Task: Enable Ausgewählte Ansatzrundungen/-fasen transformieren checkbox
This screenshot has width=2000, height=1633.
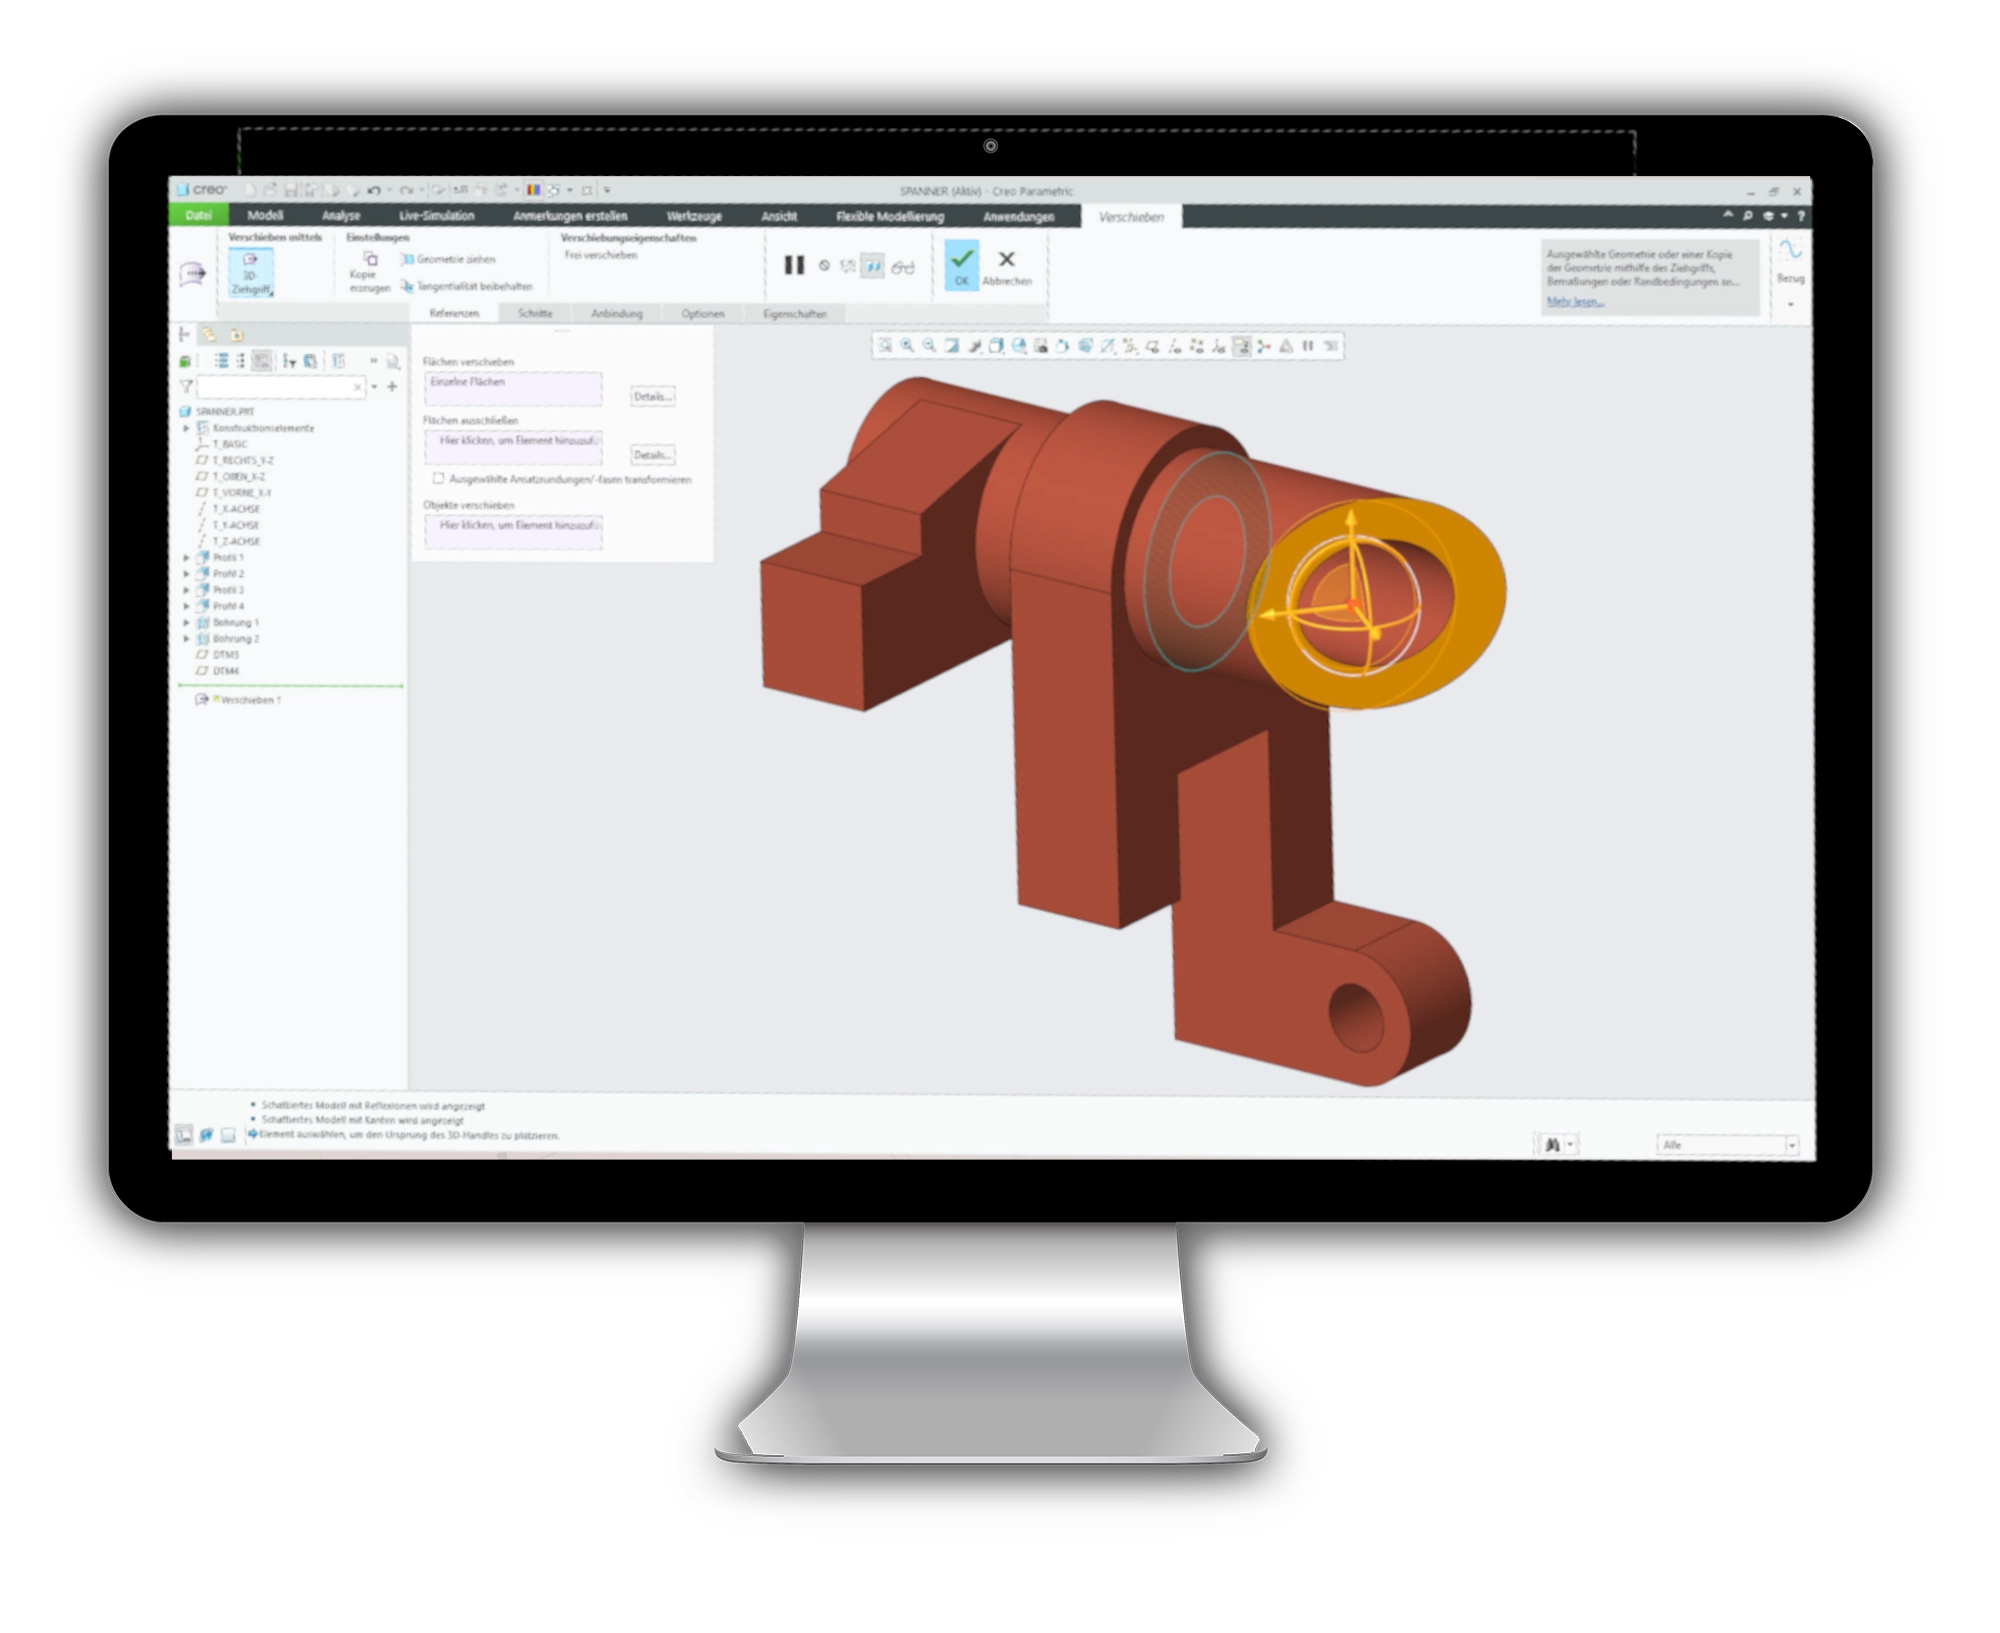Action: click(438, 478)
